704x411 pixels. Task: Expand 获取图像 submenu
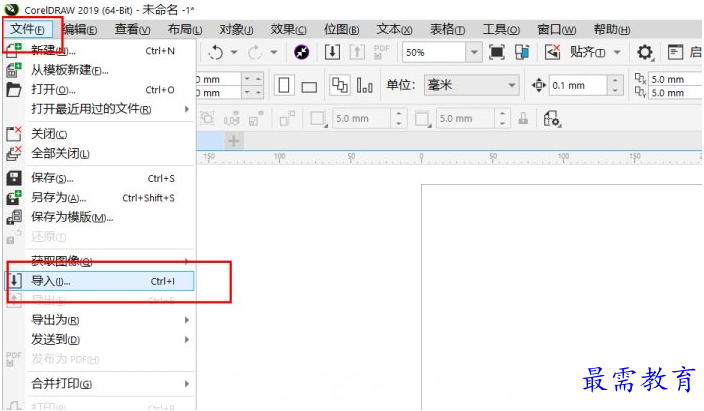(x=100, y=261)
